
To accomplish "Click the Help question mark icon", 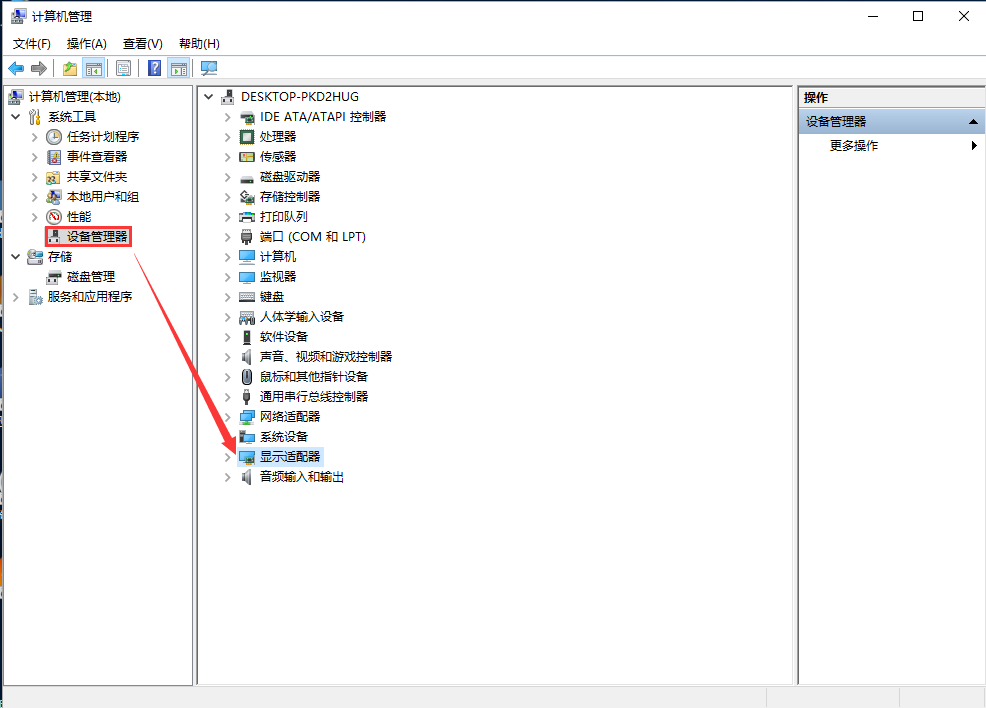I will pos(155,69).
